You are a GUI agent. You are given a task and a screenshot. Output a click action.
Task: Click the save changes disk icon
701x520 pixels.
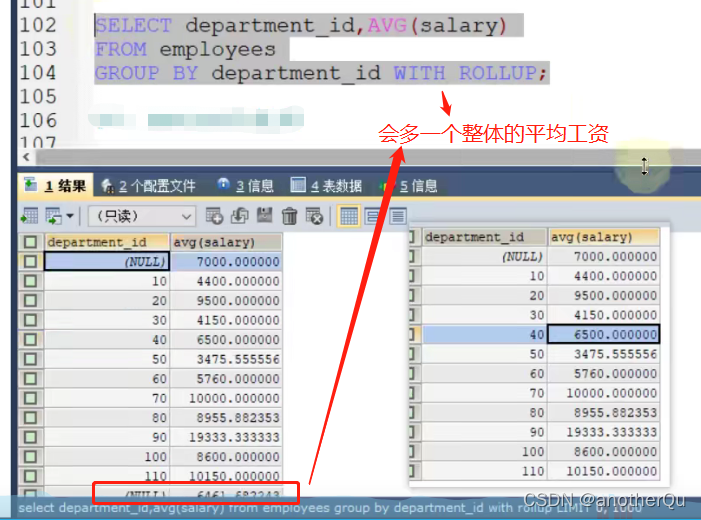click(x=265, y=216)
